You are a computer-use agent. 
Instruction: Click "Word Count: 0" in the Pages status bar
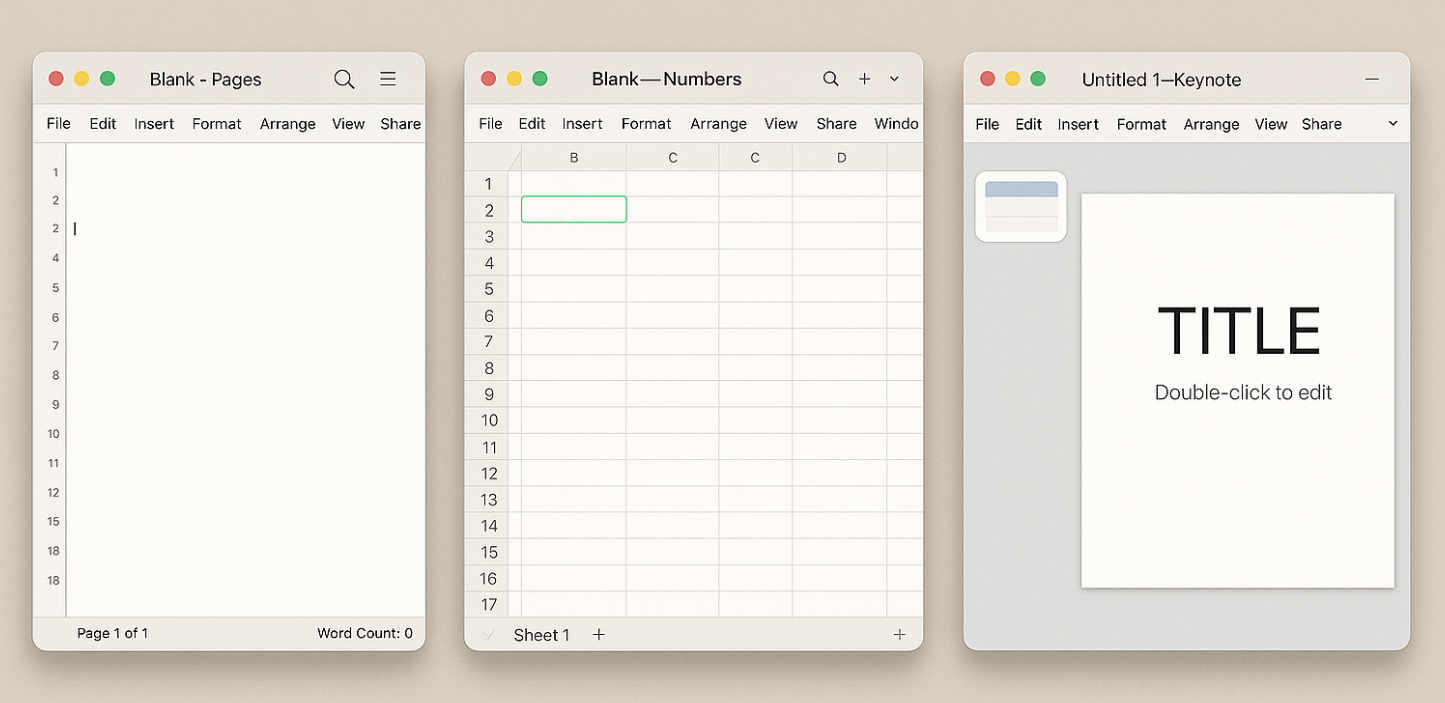coord(365,633)
